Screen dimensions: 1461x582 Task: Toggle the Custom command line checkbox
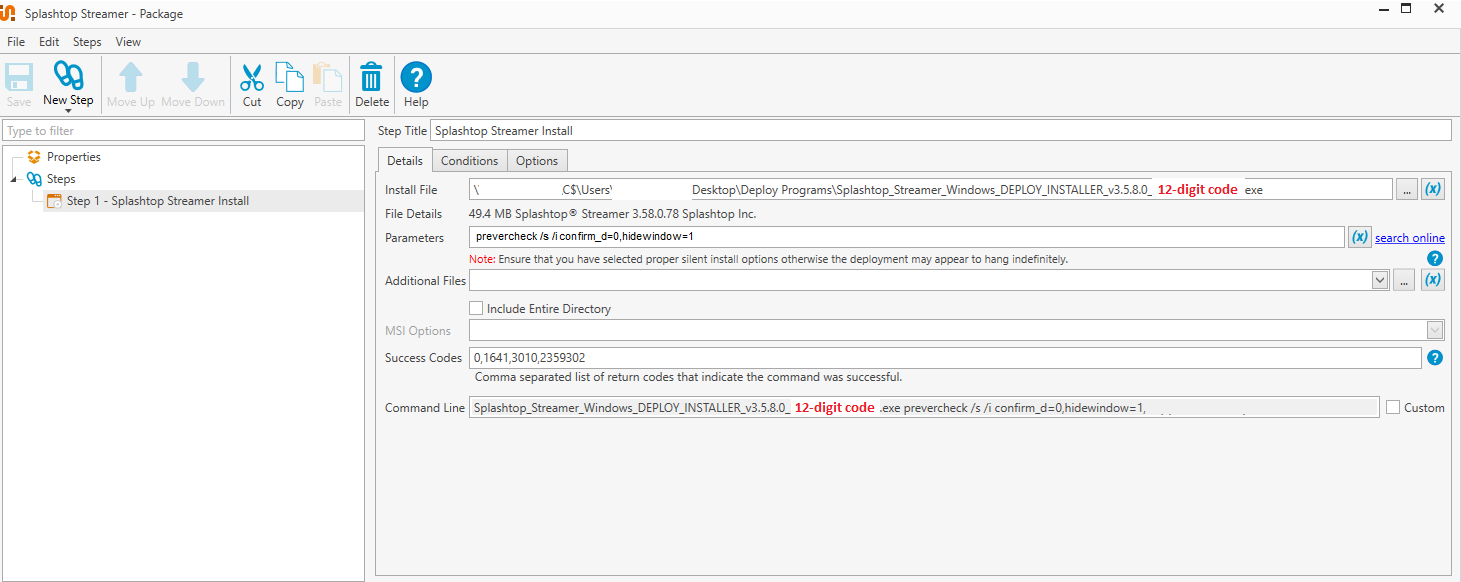1393,407
